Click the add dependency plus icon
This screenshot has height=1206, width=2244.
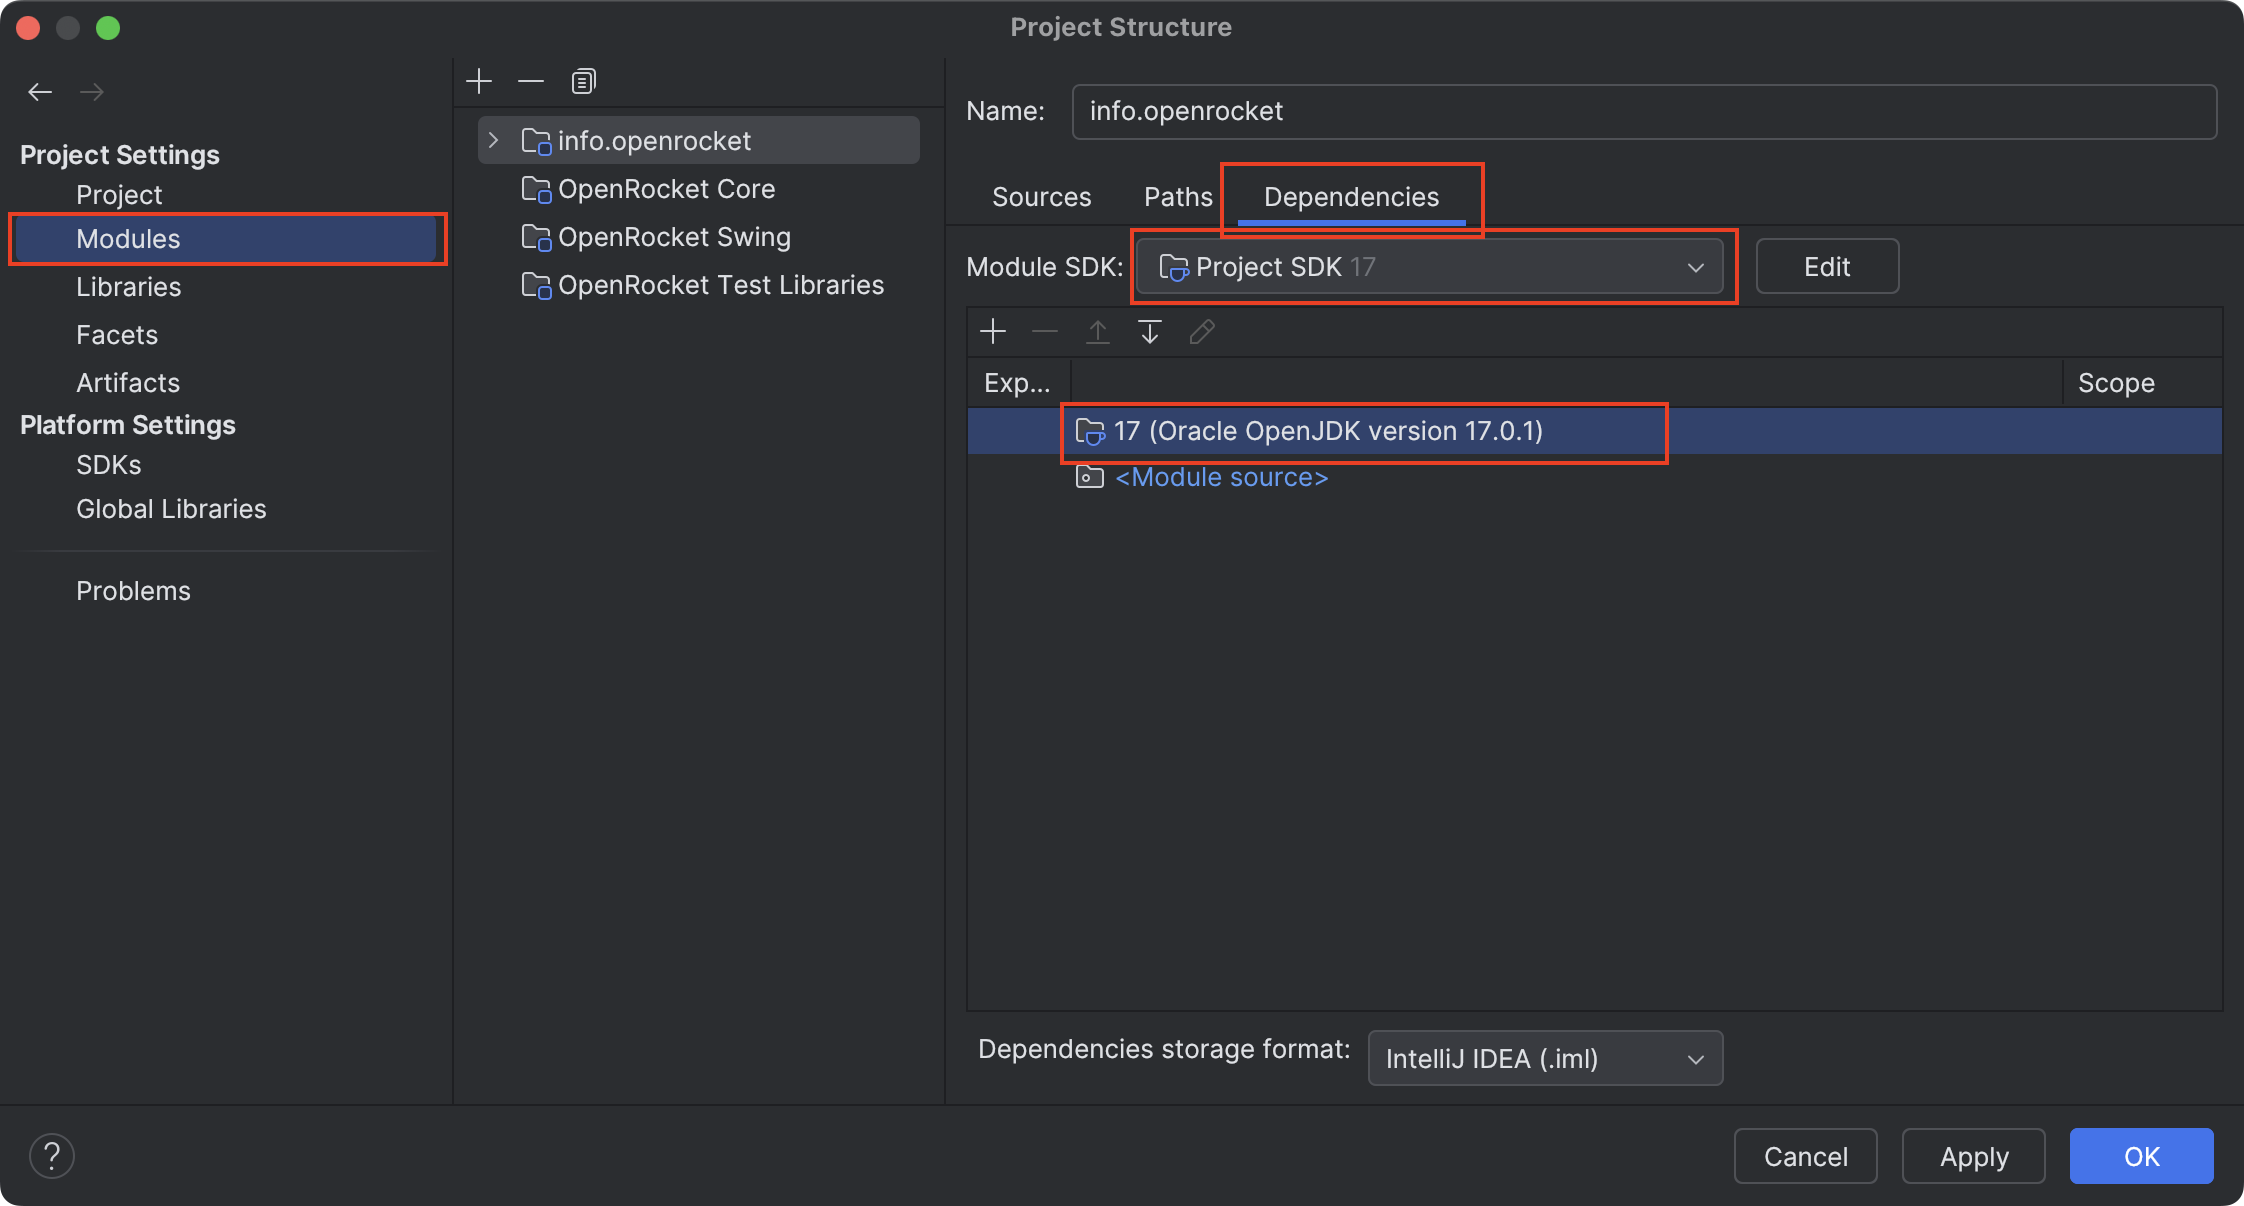pos(993,331)
